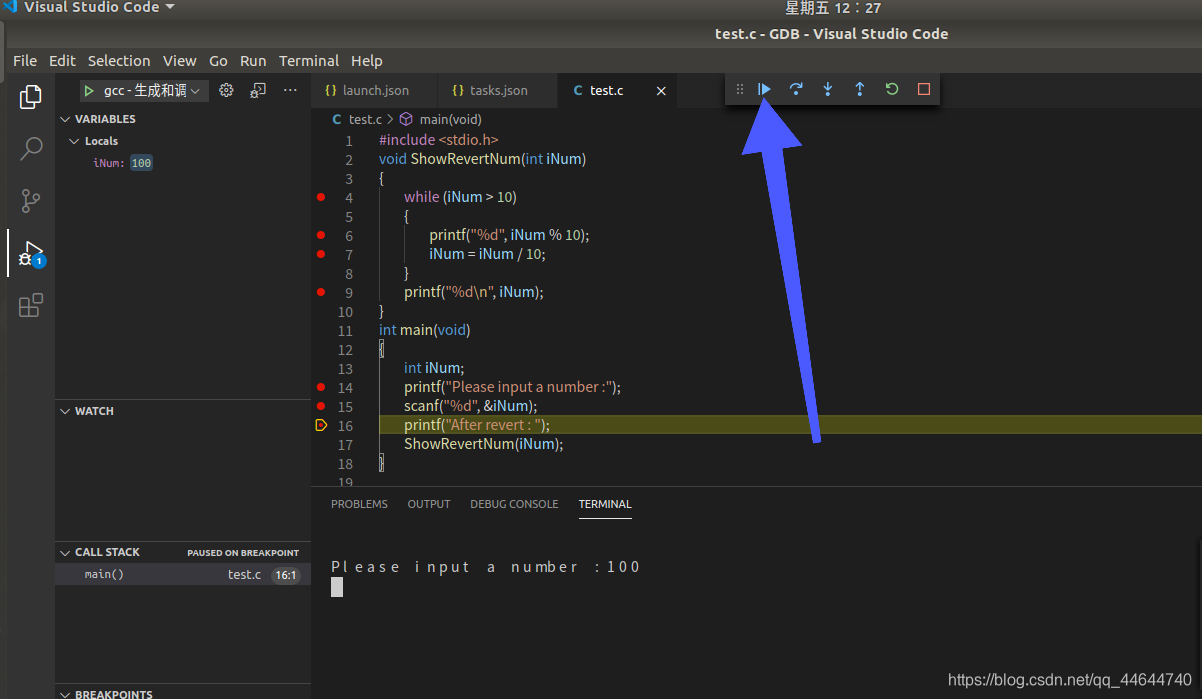This screenshot has height=699, width=1202.
Task: Click code line 17 ShowRevertNum(iNum)
Action: [484, 444]
